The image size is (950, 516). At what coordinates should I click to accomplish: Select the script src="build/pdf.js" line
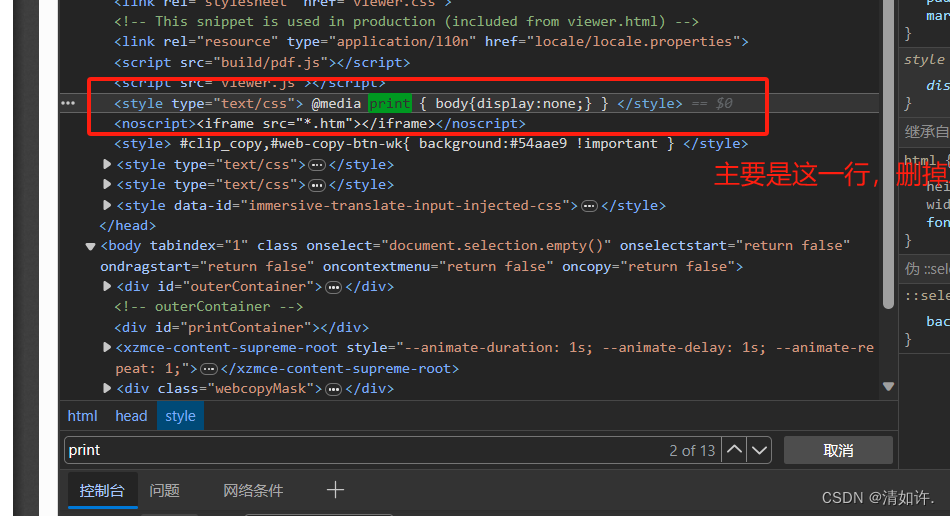tap(262, 62)
